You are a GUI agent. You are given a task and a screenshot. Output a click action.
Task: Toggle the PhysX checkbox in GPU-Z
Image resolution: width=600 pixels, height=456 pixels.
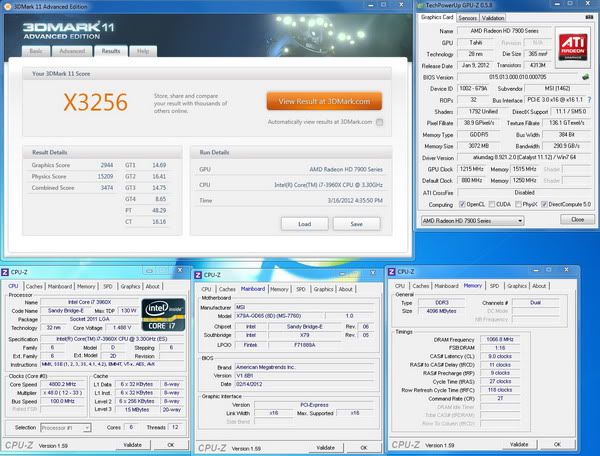[x=518, y=204]
